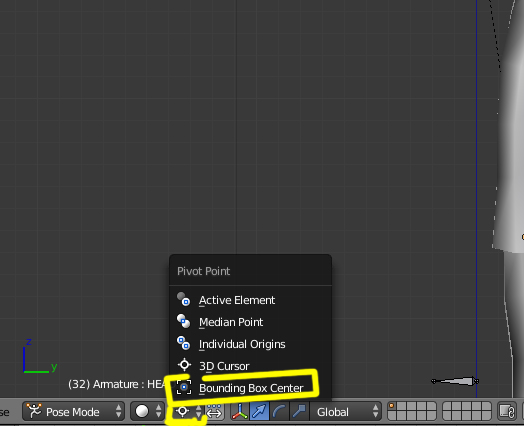Toggle the 3D manipulator axes widget

(x=240, y=411)
